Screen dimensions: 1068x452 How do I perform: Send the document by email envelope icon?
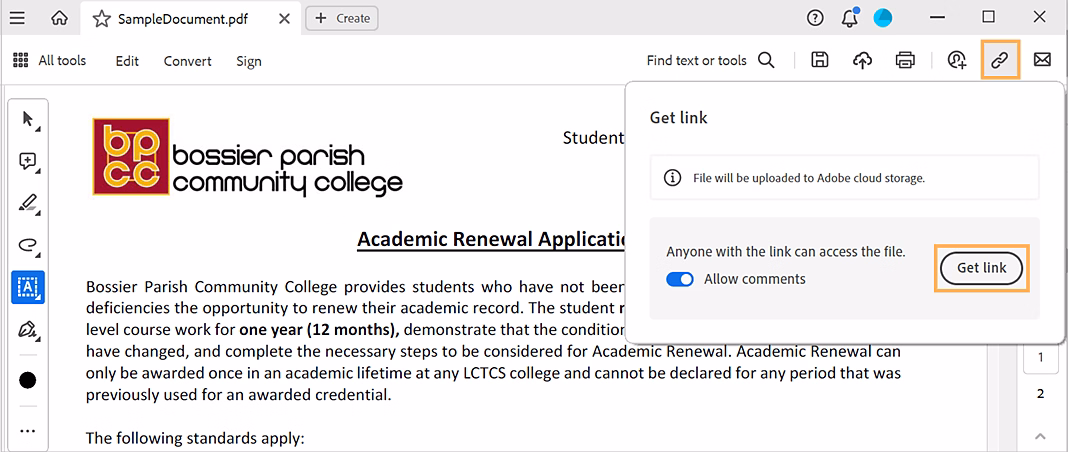tap(1042, 60)
